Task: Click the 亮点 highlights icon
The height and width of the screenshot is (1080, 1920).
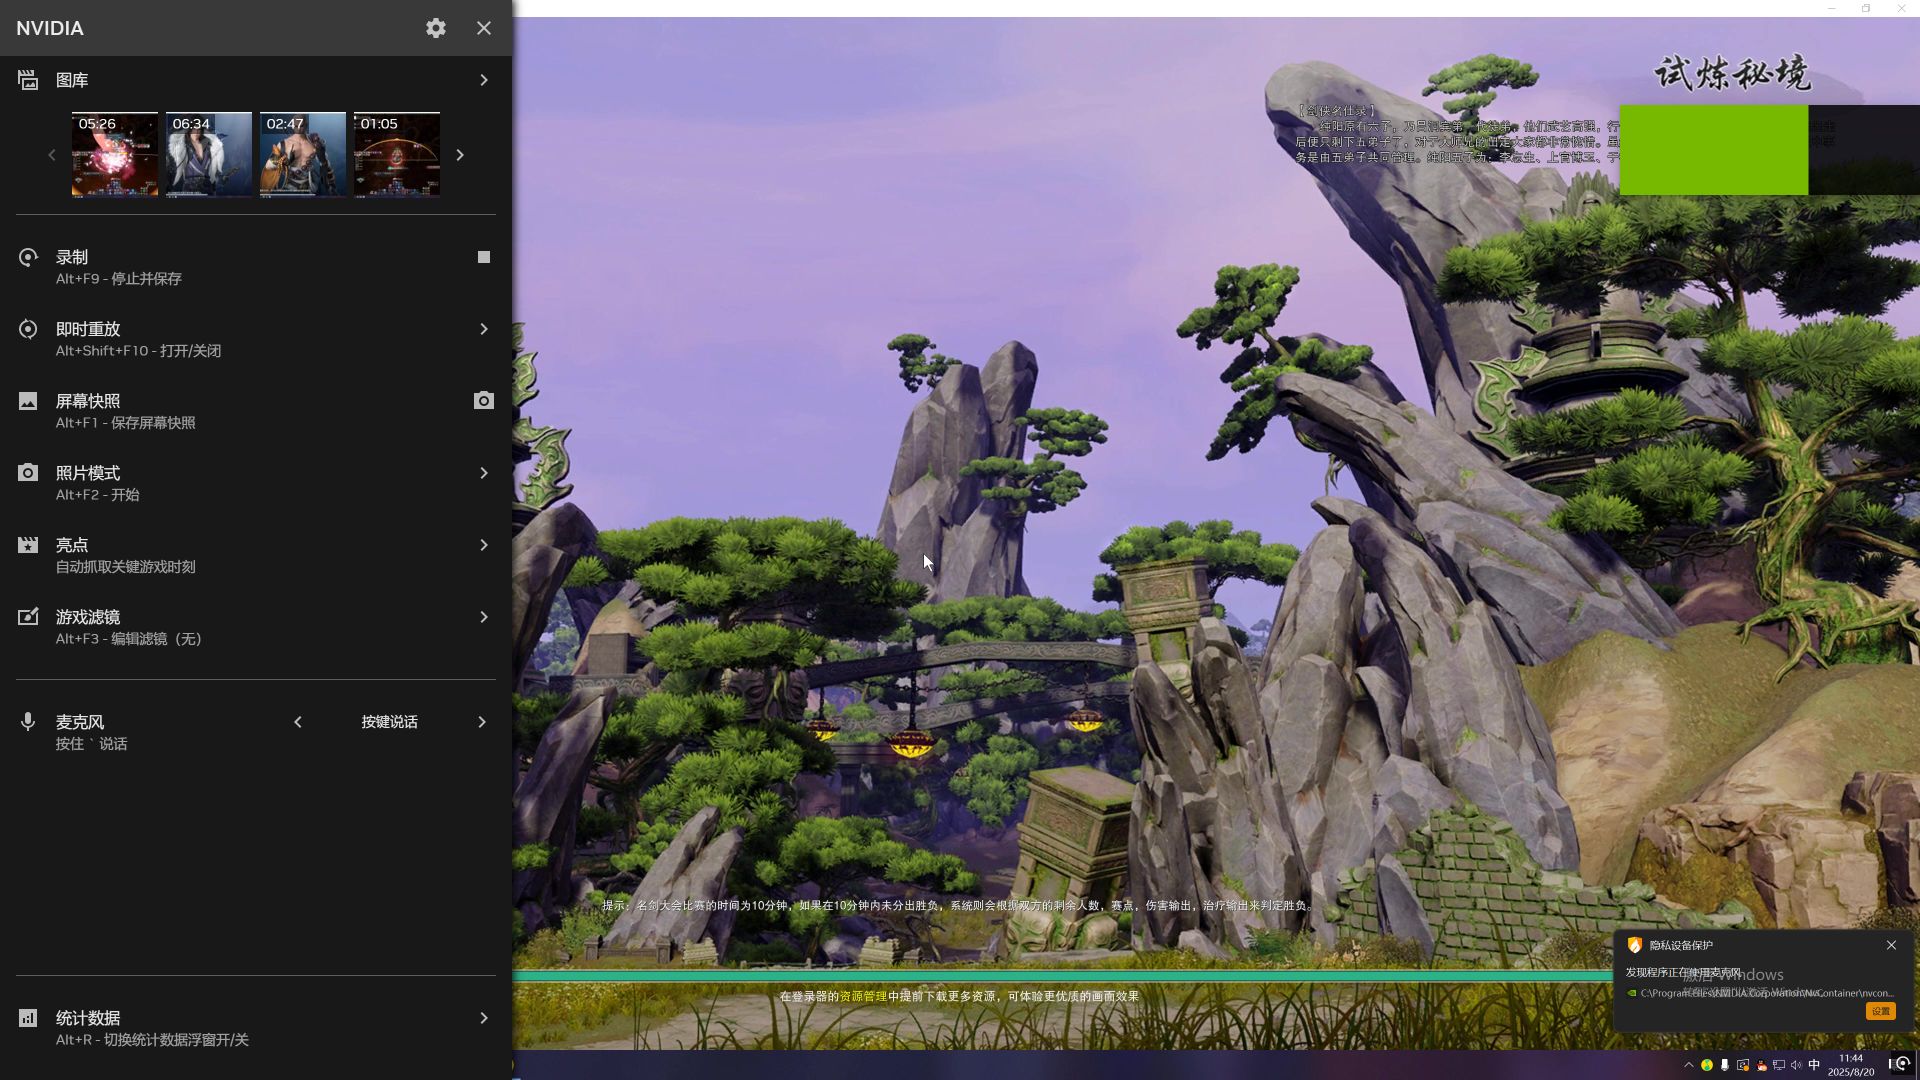Action: click(28, 545)
